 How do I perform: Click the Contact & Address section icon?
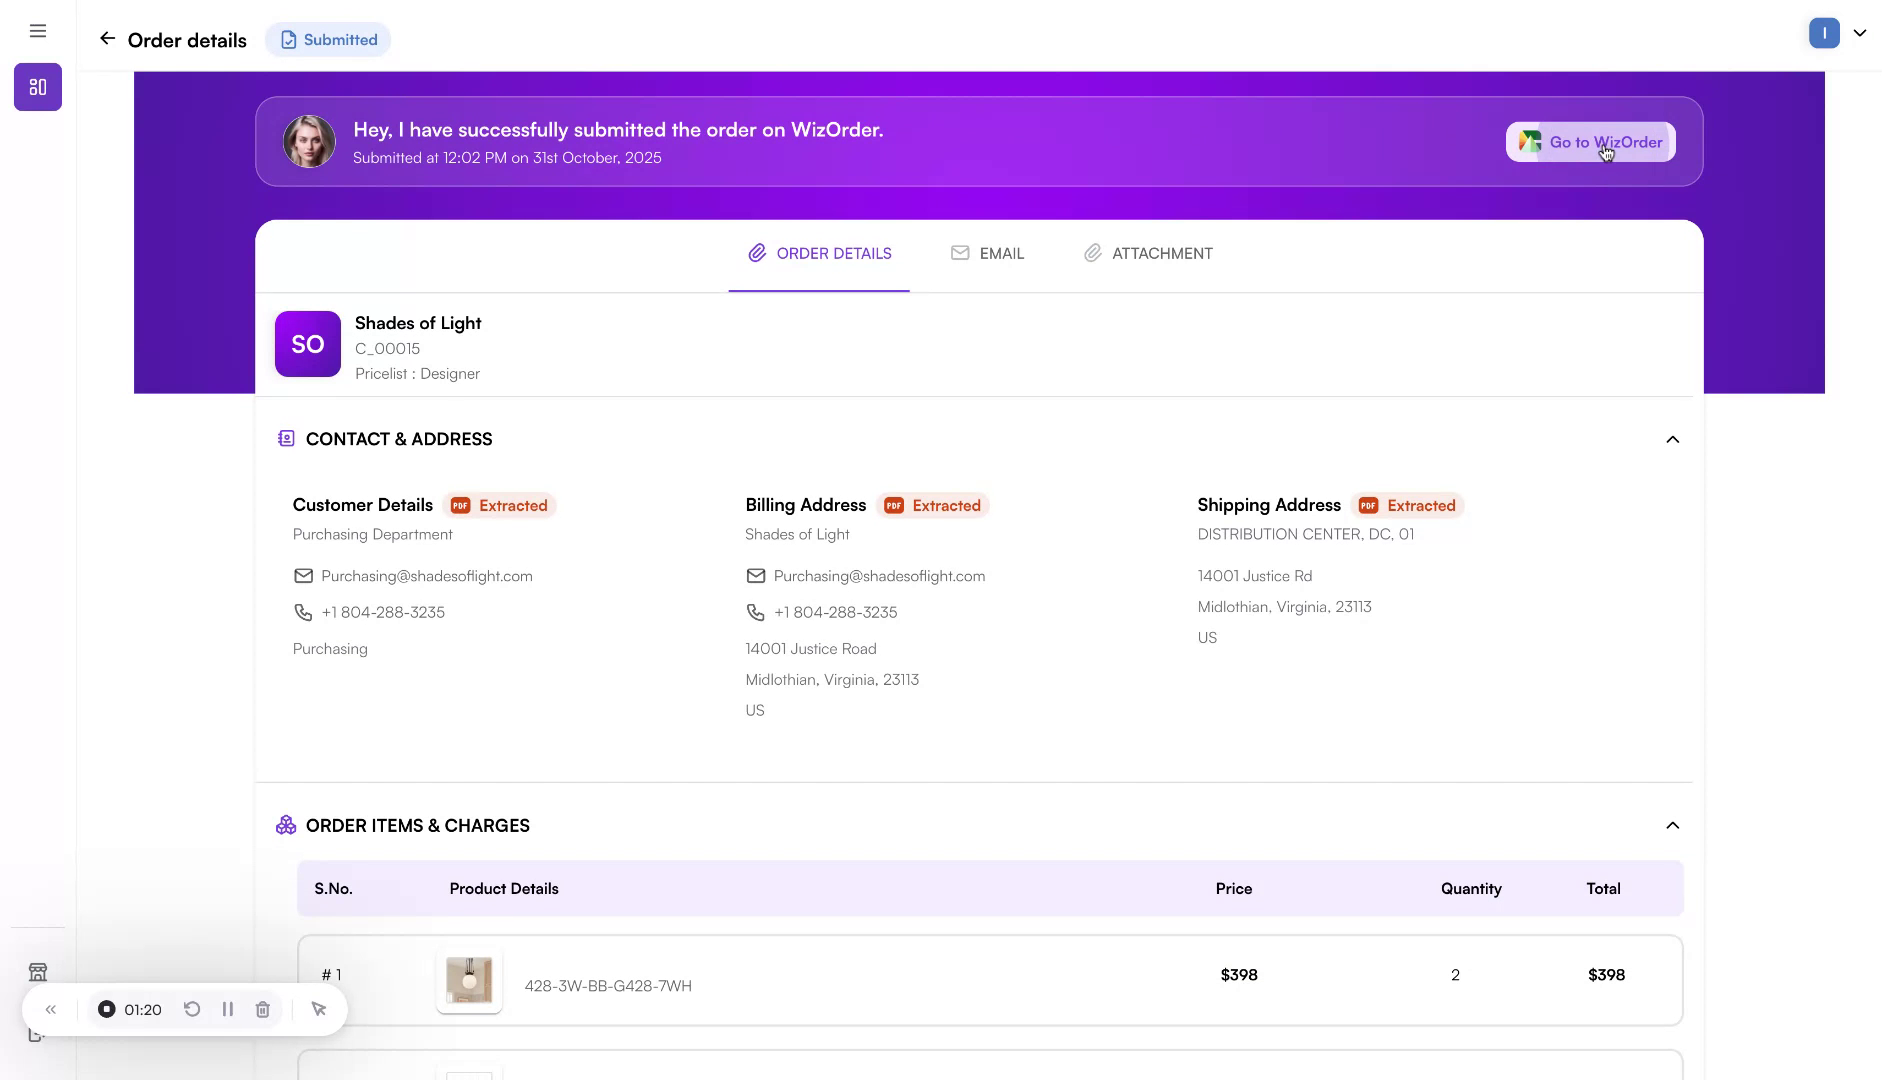point(286,438)
